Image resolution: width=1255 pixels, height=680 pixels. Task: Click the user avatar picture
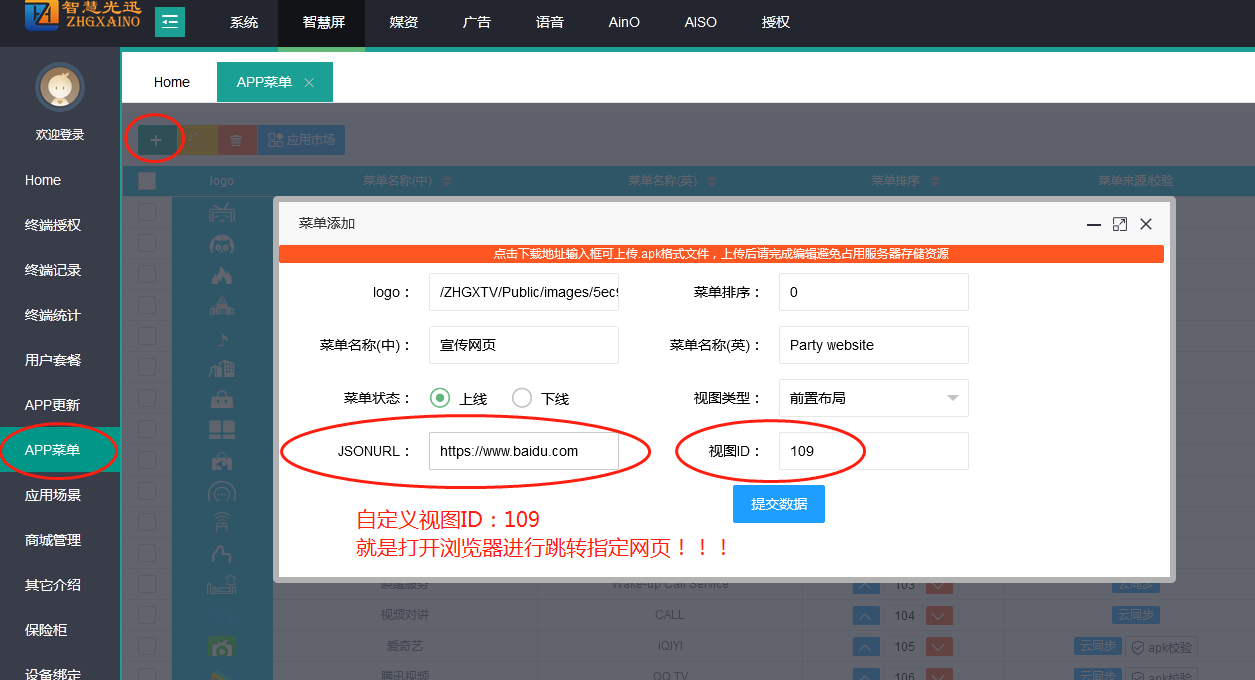(60, 87)
